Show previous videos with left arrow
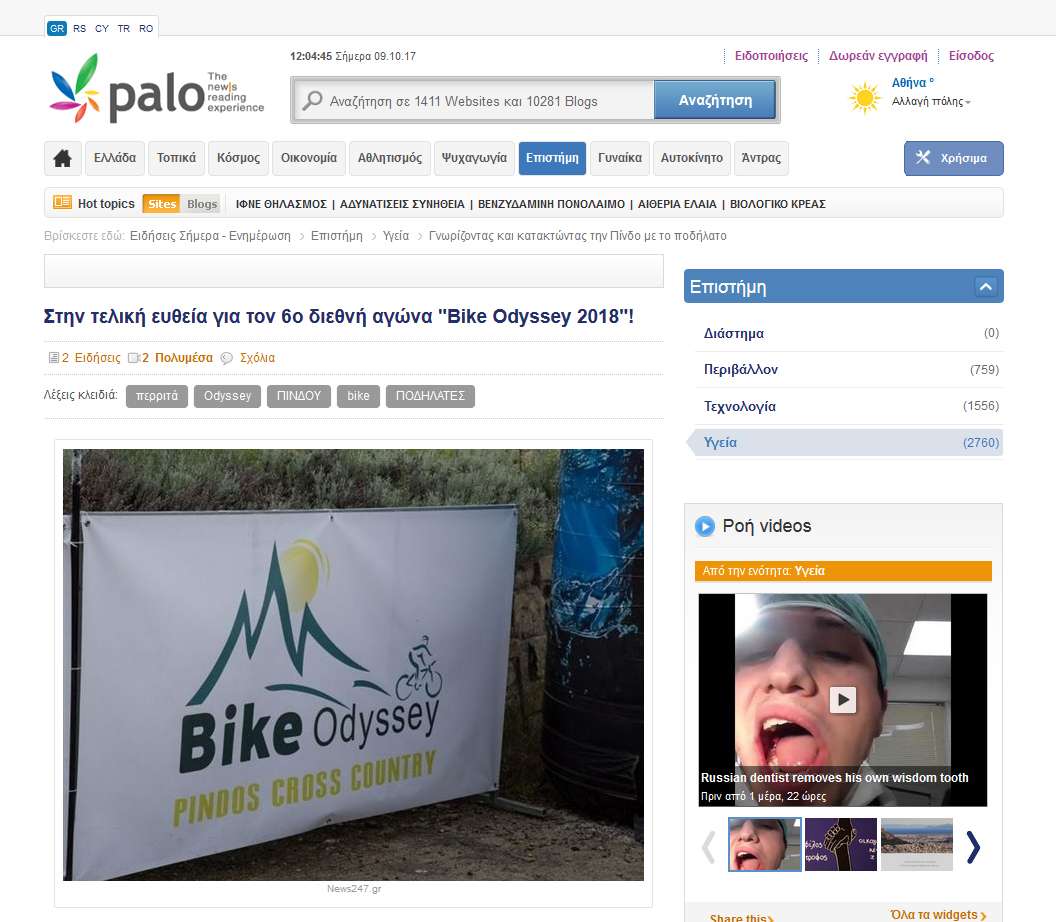Image resolution: width=1056 pixels, height=922 pixels. click(708, 847)
